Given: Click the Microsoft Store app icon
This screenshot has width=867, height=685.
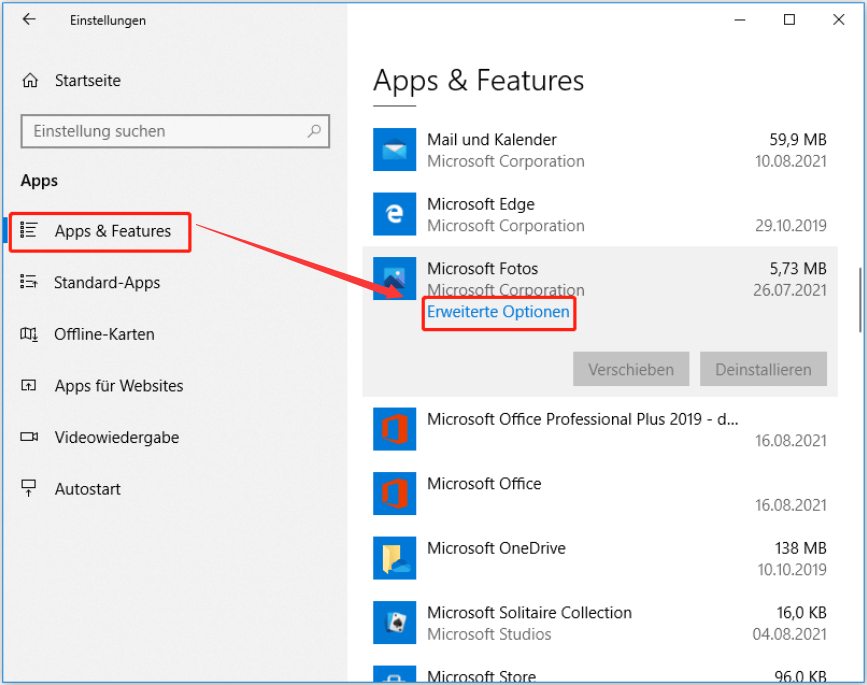Looking at the screenshot, I should pyautogui.click(x=394, y=675).
